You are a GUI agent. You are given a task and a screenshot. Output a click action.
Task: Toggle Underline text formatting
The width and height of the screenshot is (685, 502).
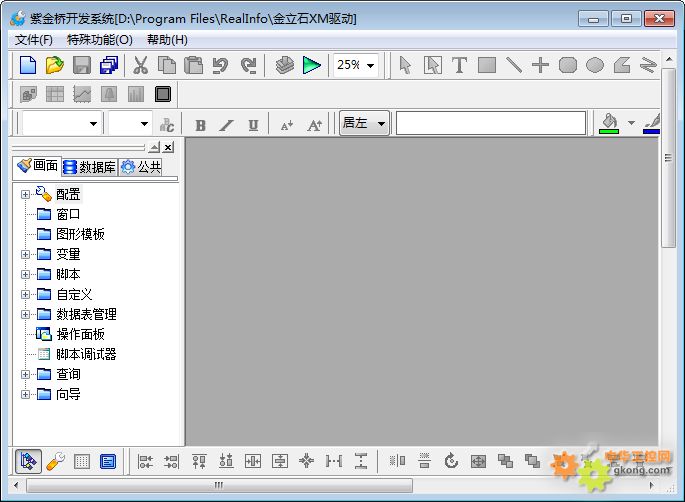pos(253,124)
